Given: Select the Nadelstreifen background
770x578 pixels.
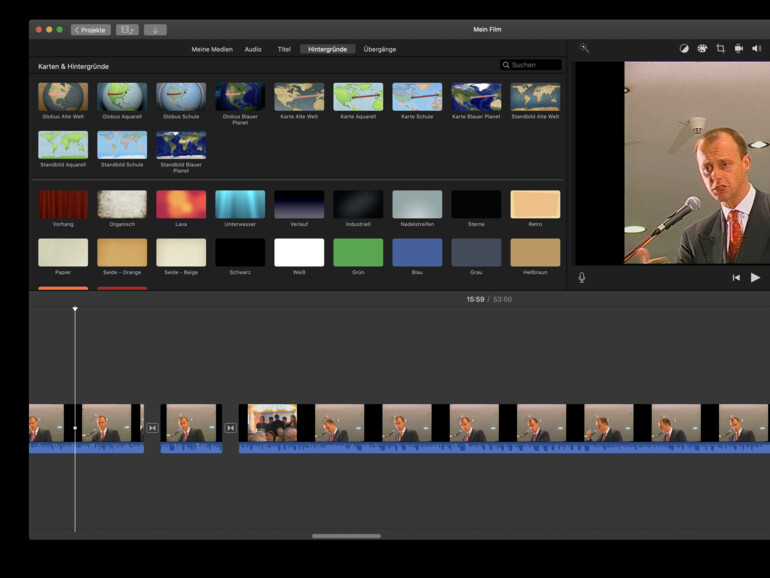Looking at the screenshot, I should [417, 204].
